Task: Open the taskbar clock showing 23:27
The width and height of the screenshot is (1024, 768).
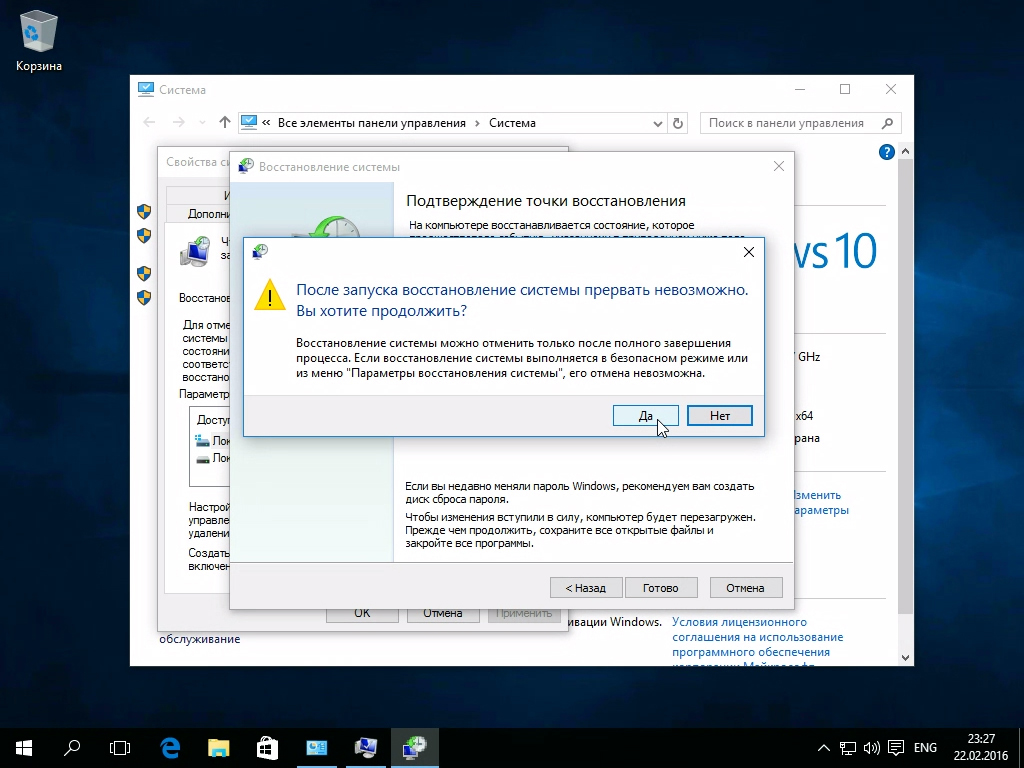Action: tap(980, 748)
